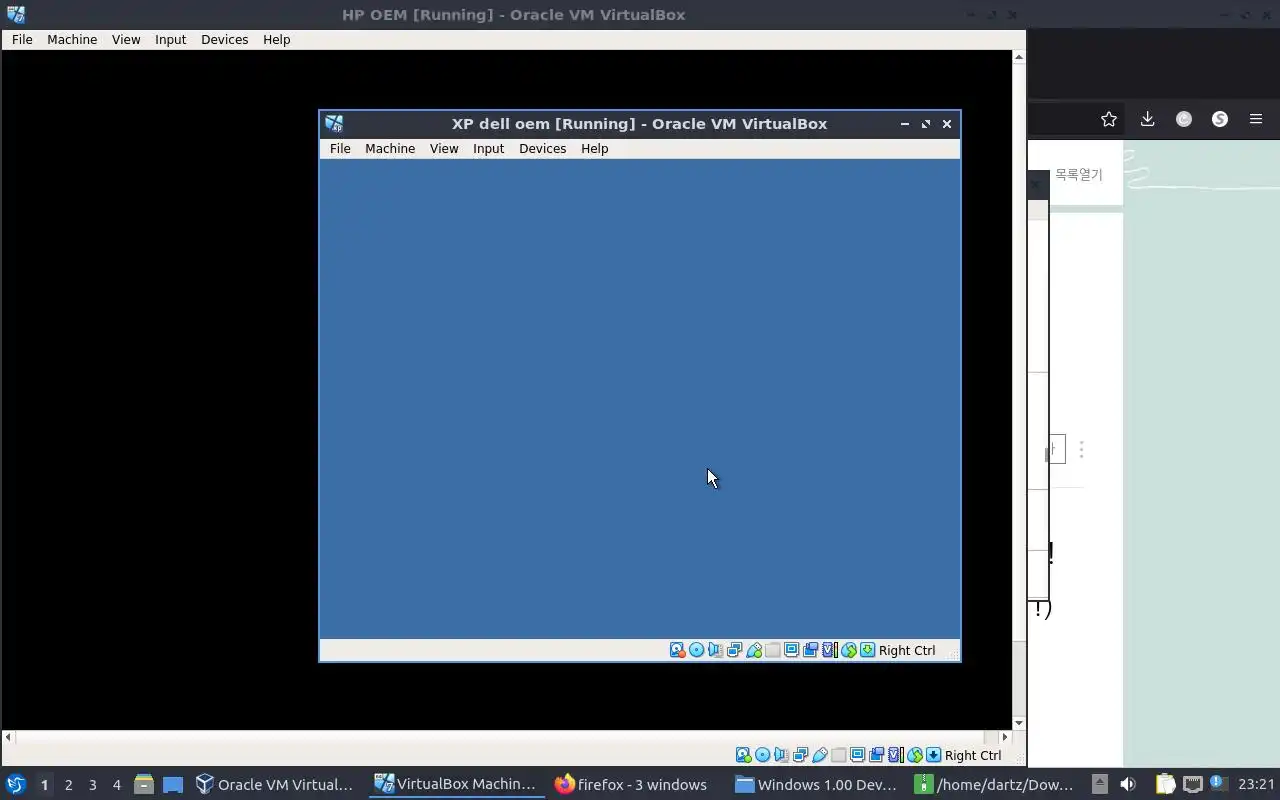1280x800 pixels.
Task: Click network icon in HP OEM status bar
Action: [800, 755]
